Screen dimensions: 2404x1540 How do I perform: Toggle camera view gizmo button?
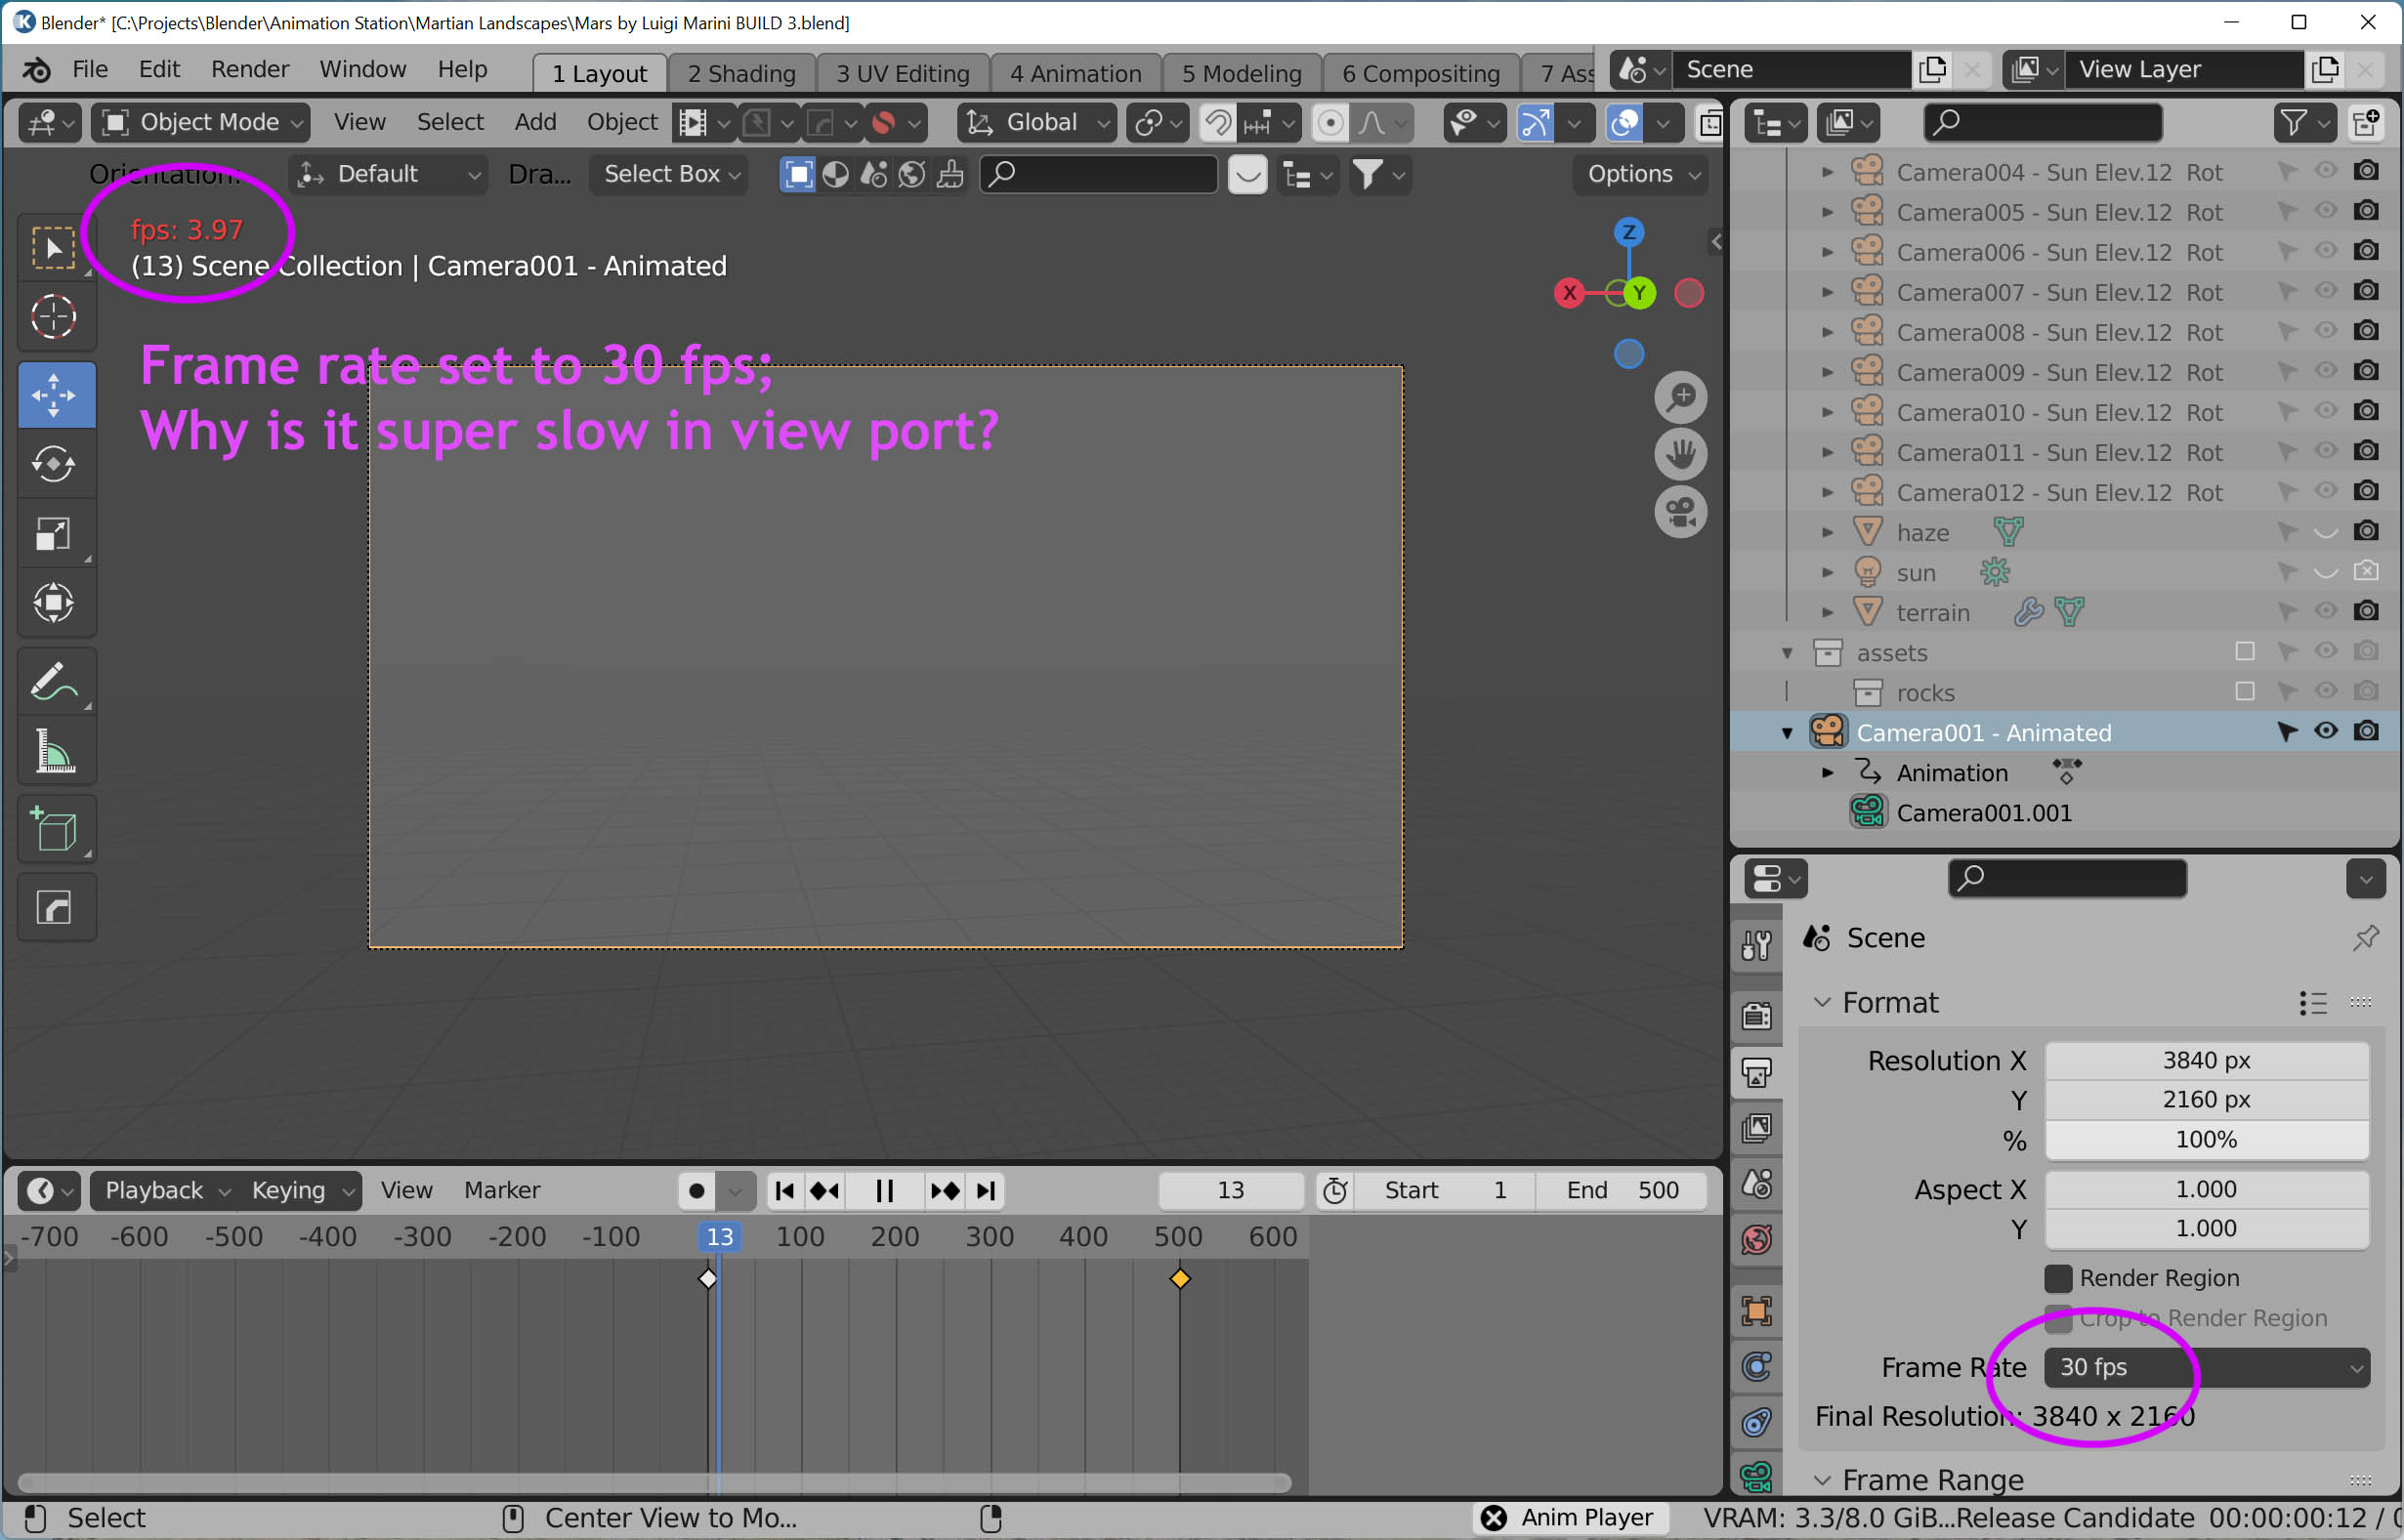click(1681, 513)
